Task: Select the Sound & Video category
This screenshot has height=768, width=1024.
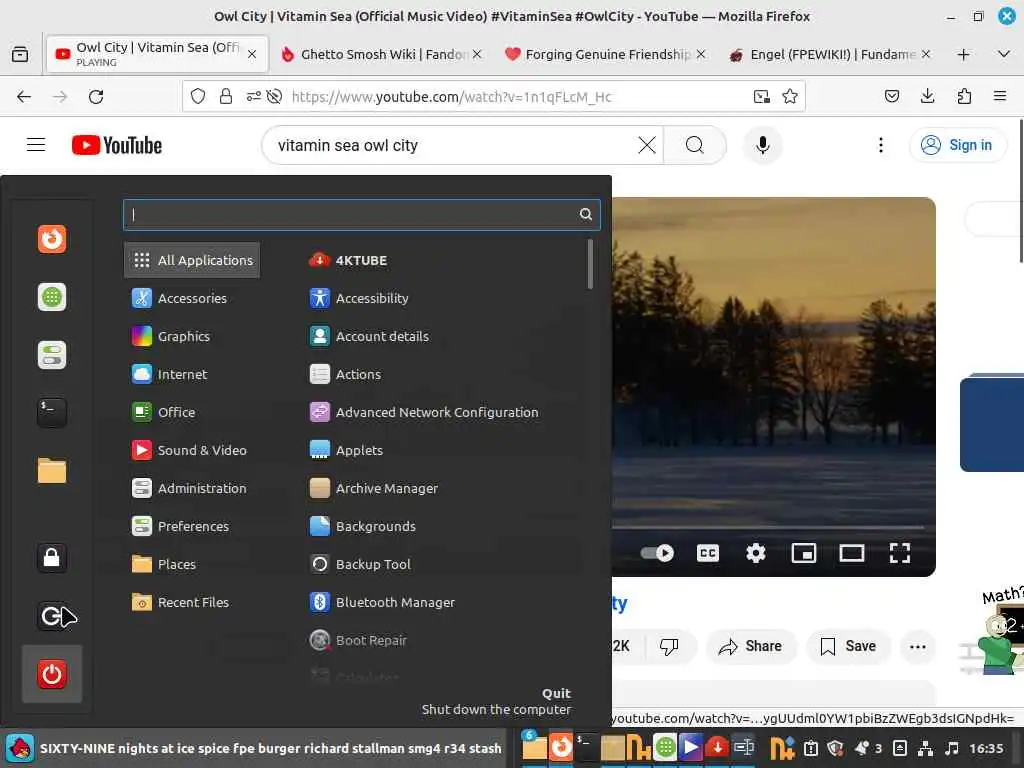Action: point(192,450)
